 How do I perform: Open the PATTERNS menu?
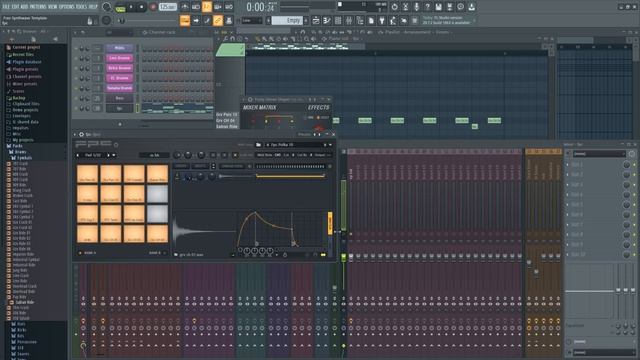38,7
